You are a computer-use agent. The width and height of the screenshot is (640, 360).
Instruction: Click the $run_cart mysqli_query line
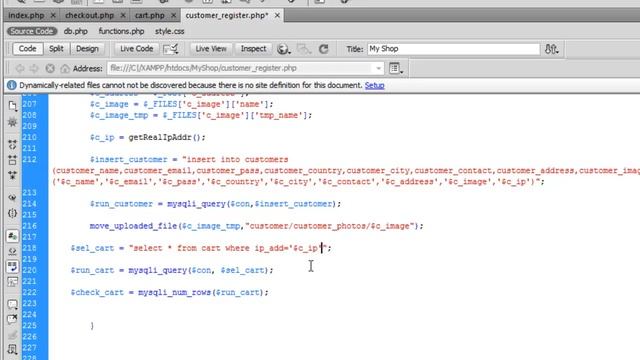coord(172,270)
